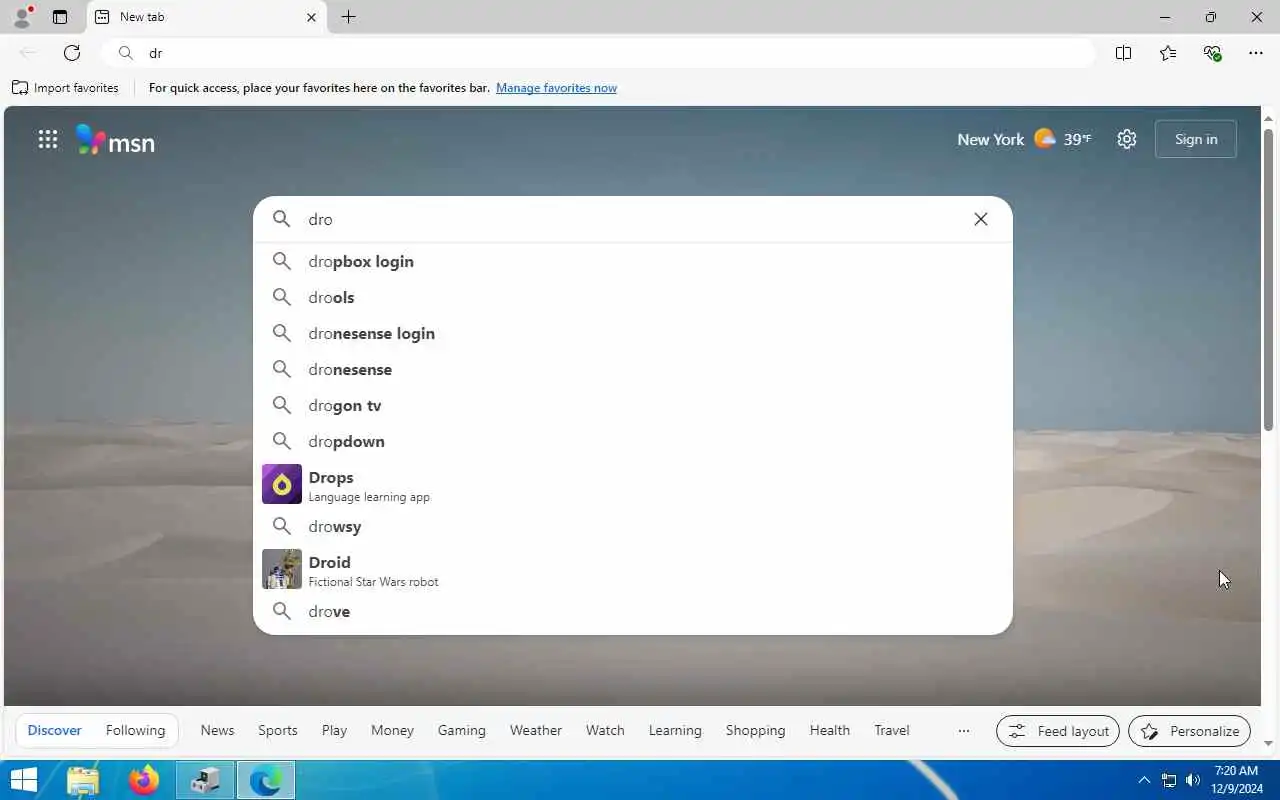This screenshot has height=800, width=1280.
Task: Click the MSN logo
Action: [x=116, y=141]
